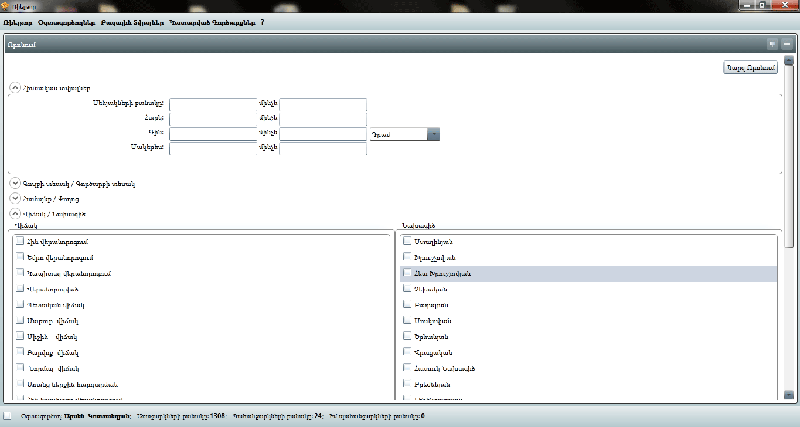
Task: Click the area minimum input field
Action: click(213, 148)
